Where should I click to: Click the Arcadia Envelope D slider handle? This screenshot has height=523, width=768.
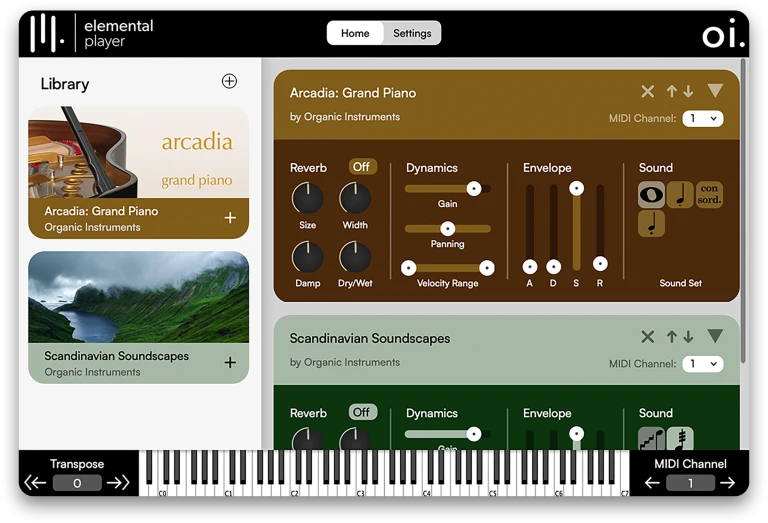point(553,267)
